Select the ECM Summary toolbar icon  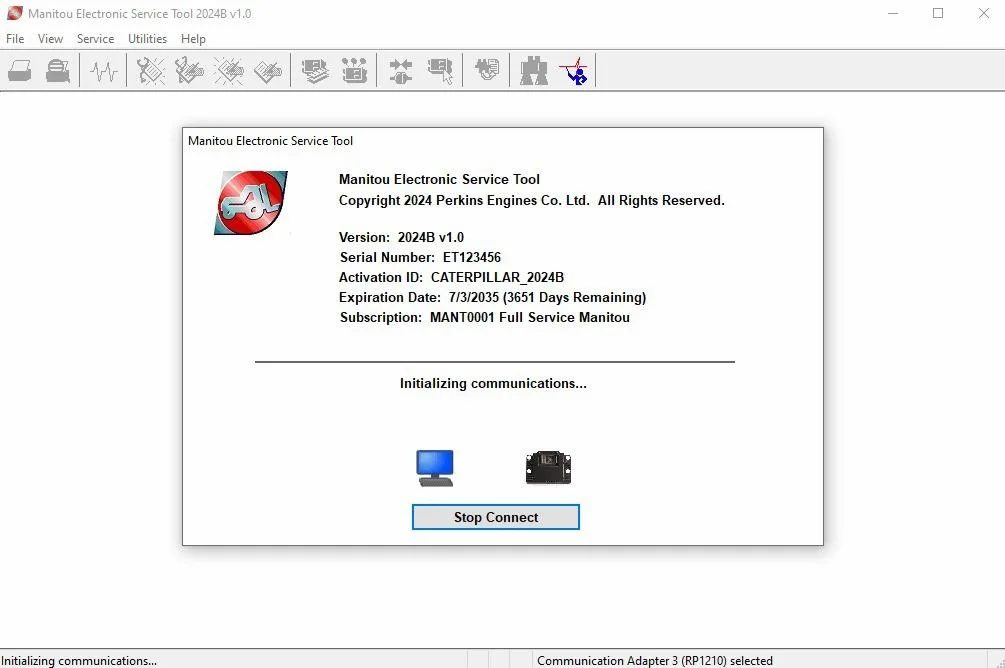coord(315,70)
